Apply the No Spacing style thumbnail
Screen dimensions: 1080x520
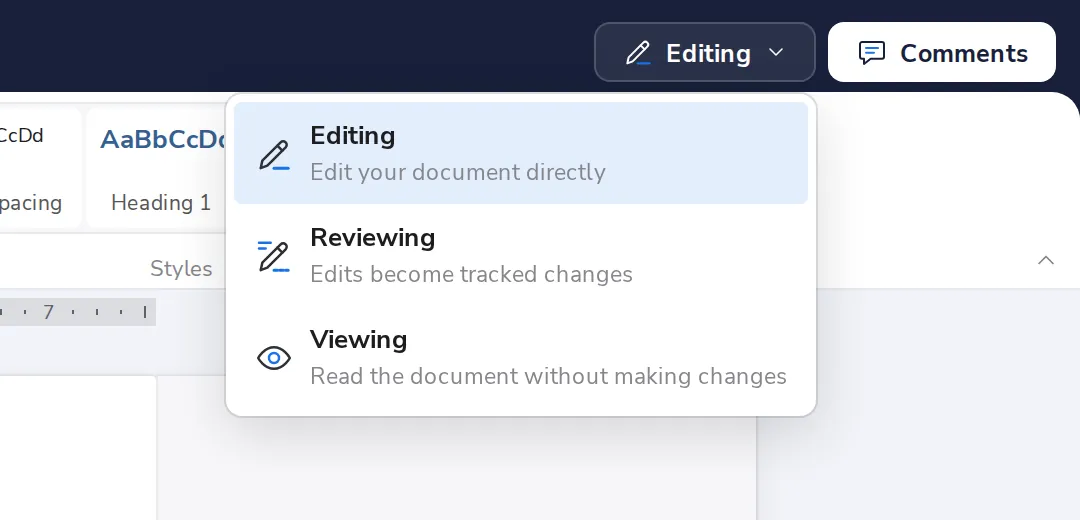pos(36,167)
